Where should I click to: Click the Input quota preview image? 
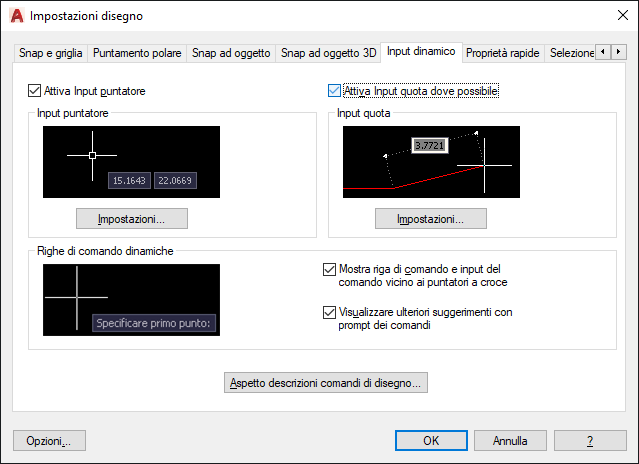(x=431, y=162)
